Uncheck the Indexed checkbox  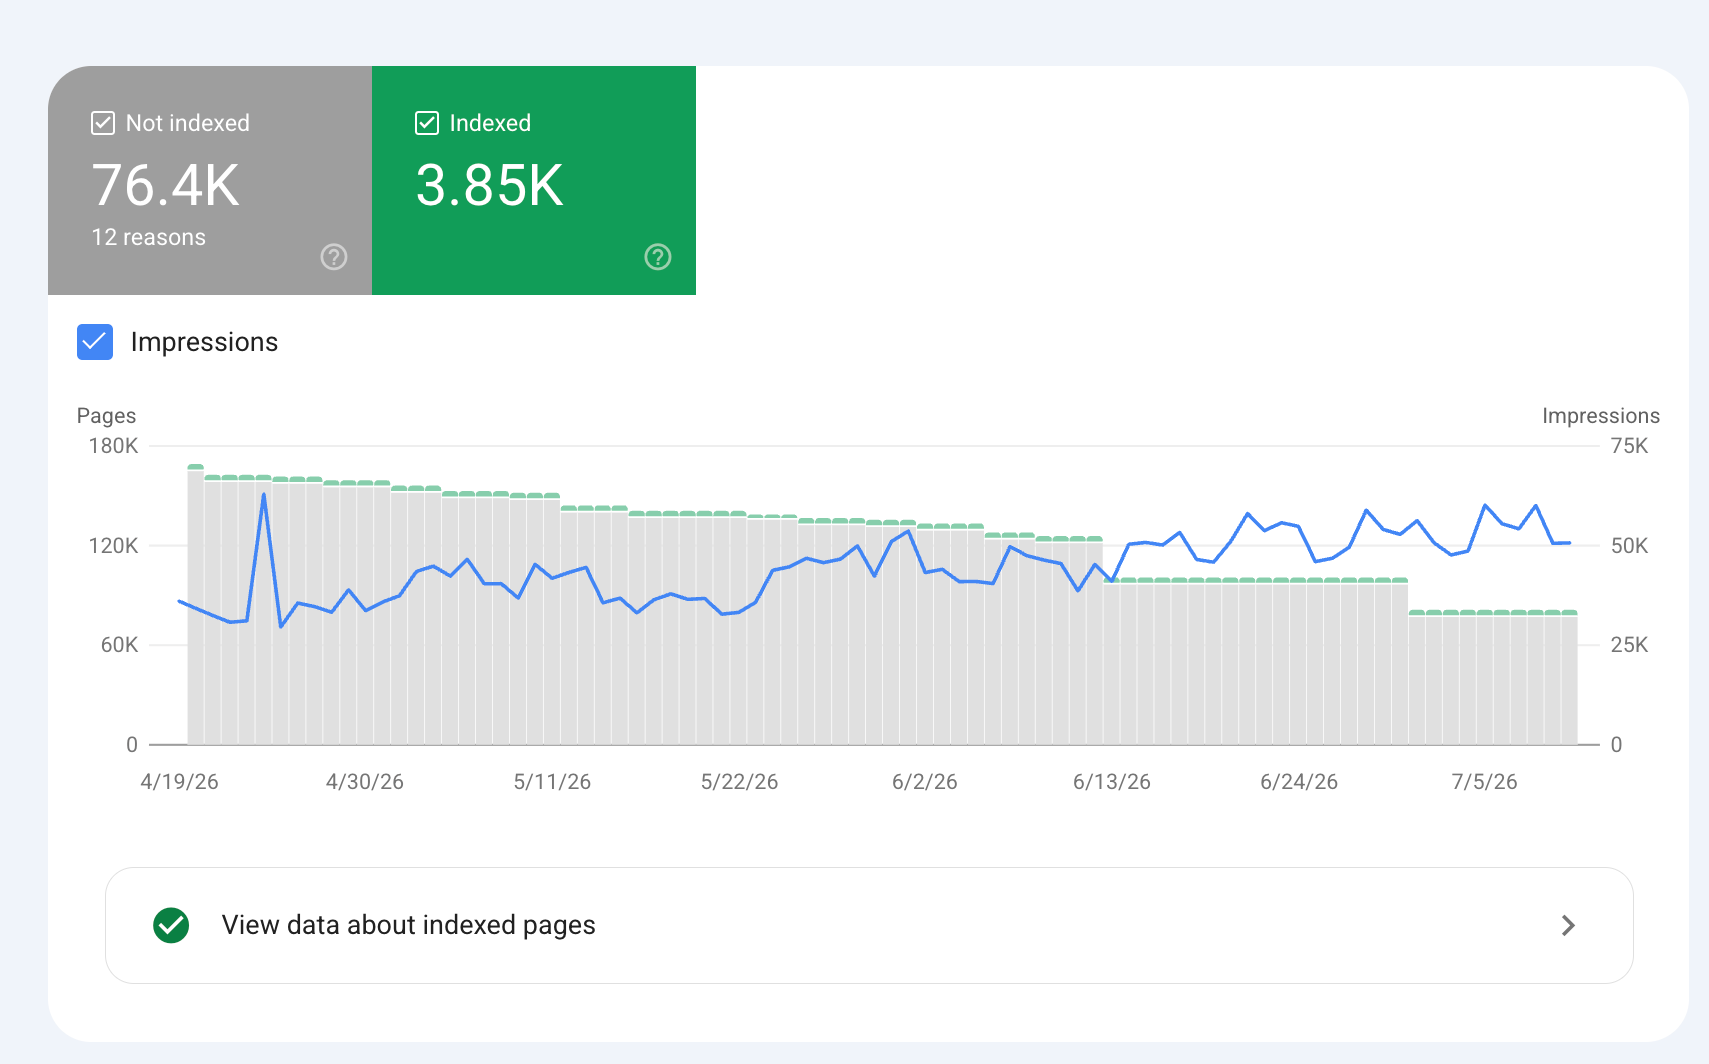point(427,123)
